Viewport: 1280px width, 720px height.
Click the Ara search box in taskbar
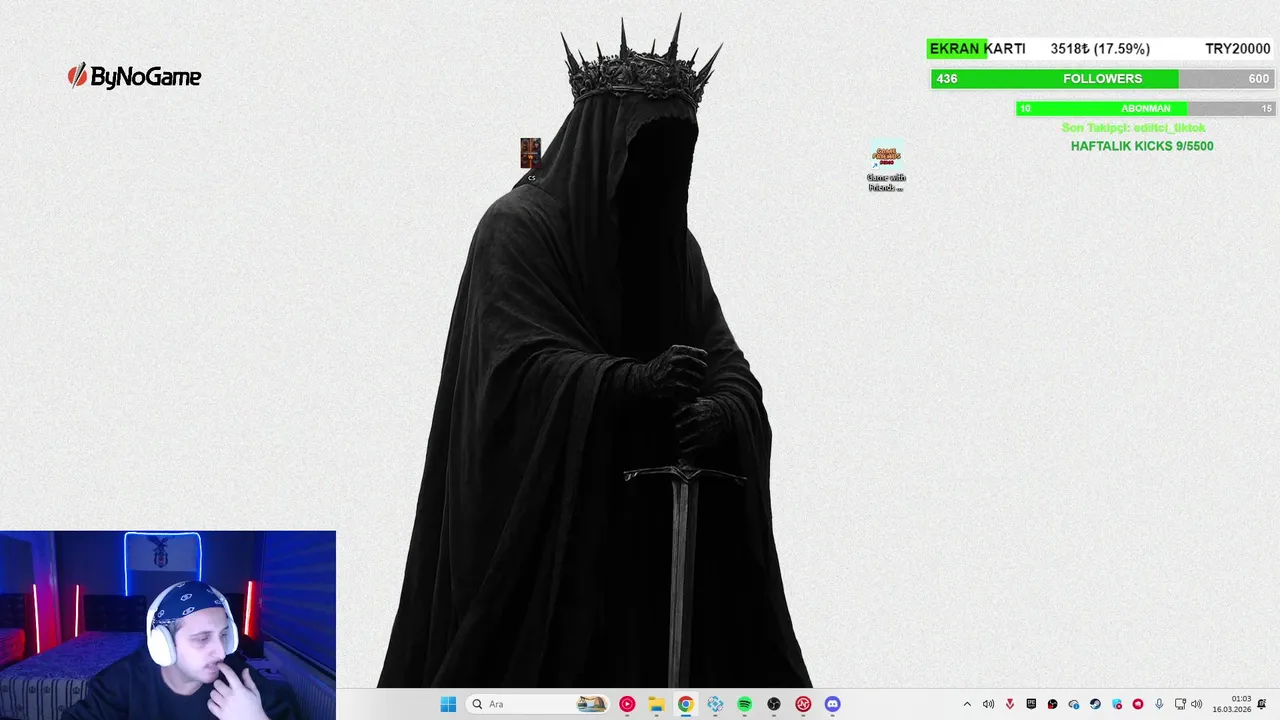(538, 704)
